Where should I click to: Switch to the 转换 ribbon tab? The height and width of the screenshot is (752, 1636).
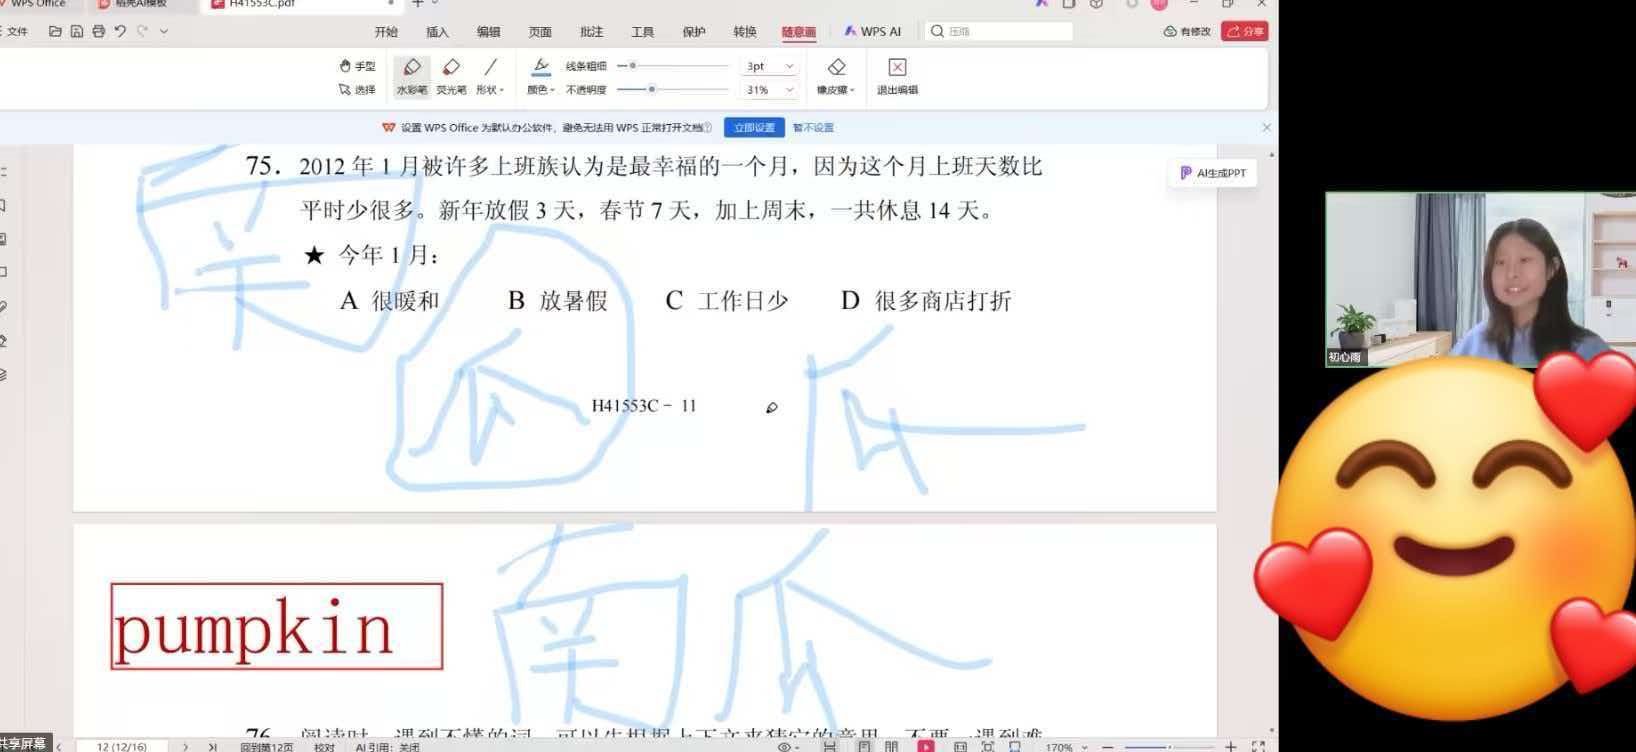(x=745, y=32)
